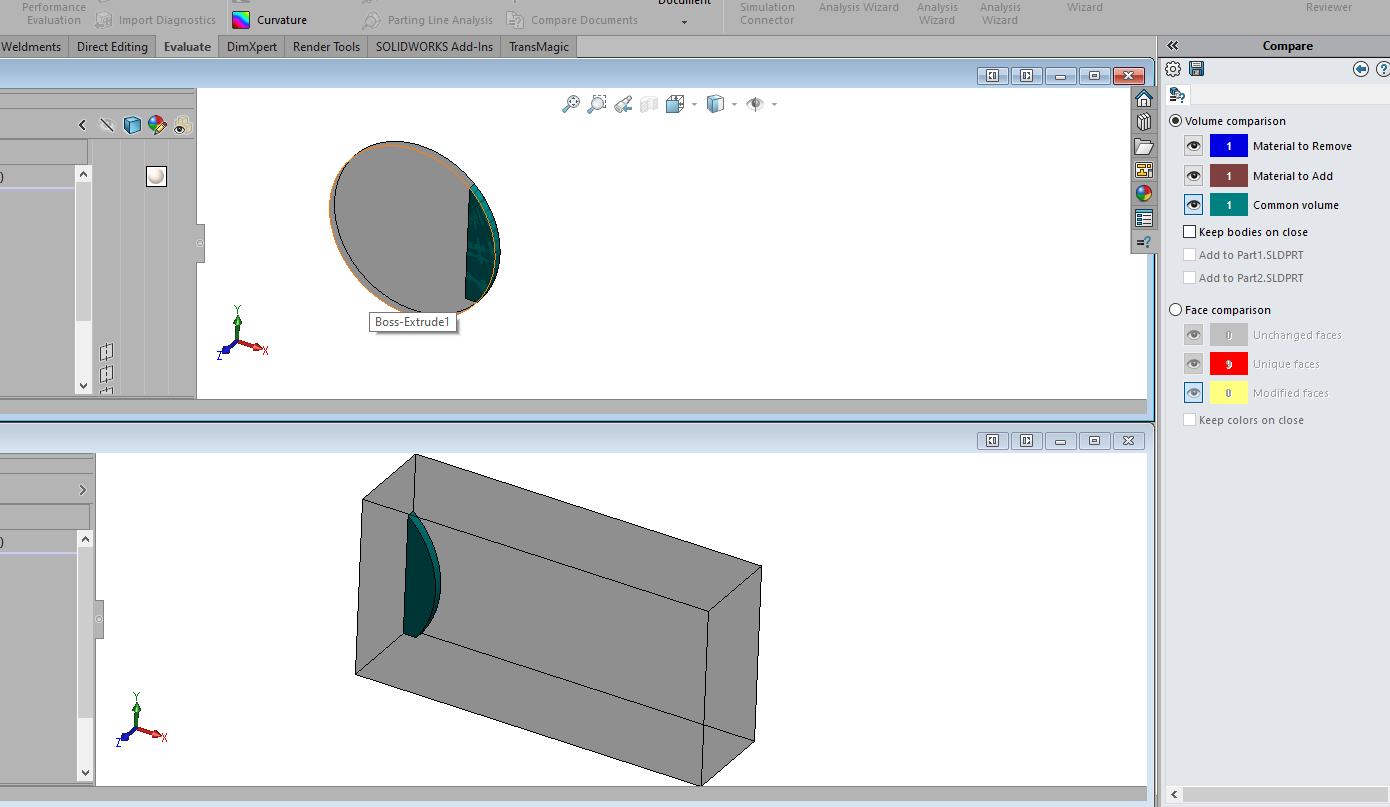Open SOLIDWORKS Resources home tab
1390x807 pixels.
click(x=1144, y=98)
